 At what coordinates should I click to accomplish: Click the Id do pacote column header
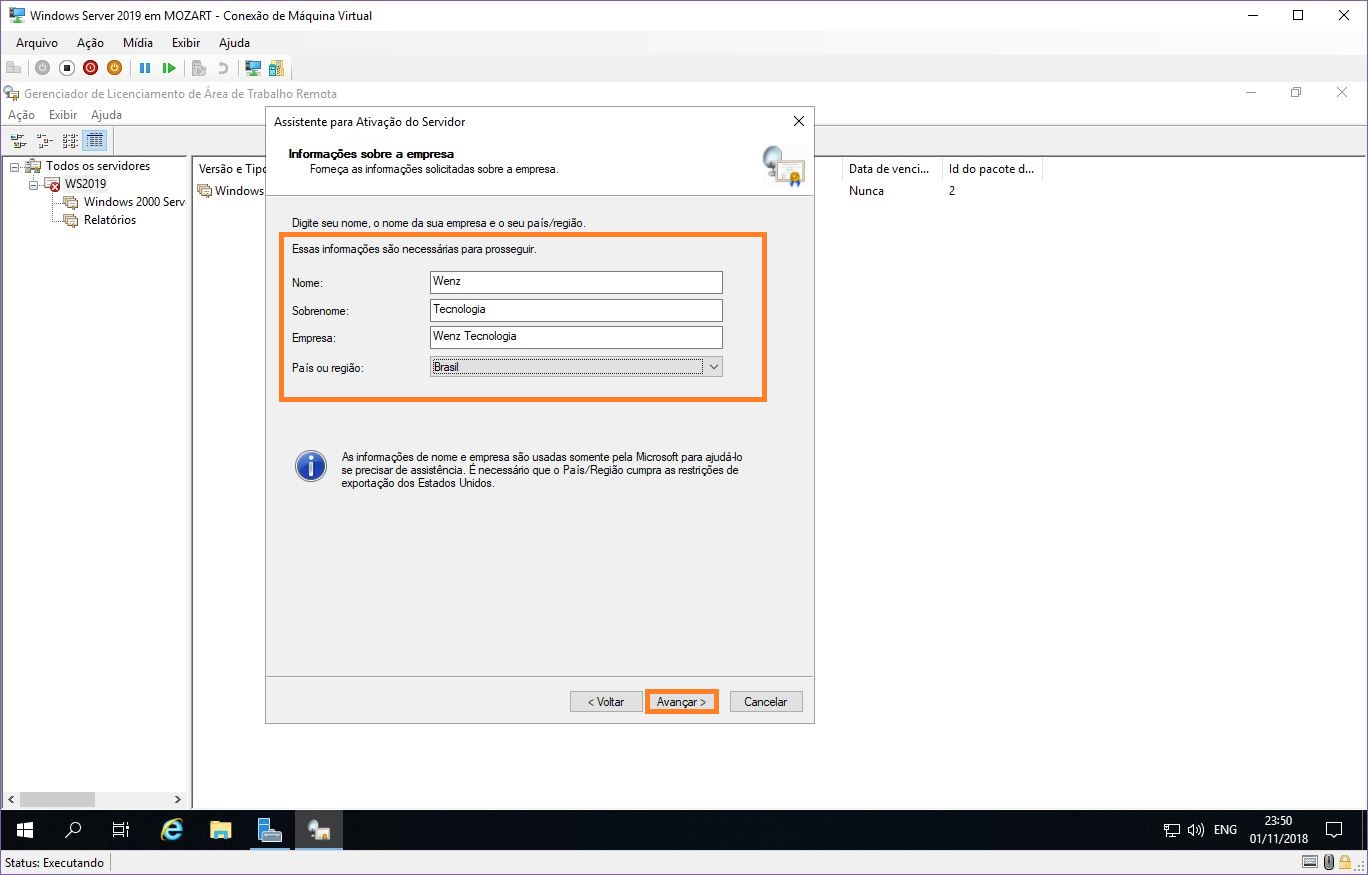click(992, 169)
